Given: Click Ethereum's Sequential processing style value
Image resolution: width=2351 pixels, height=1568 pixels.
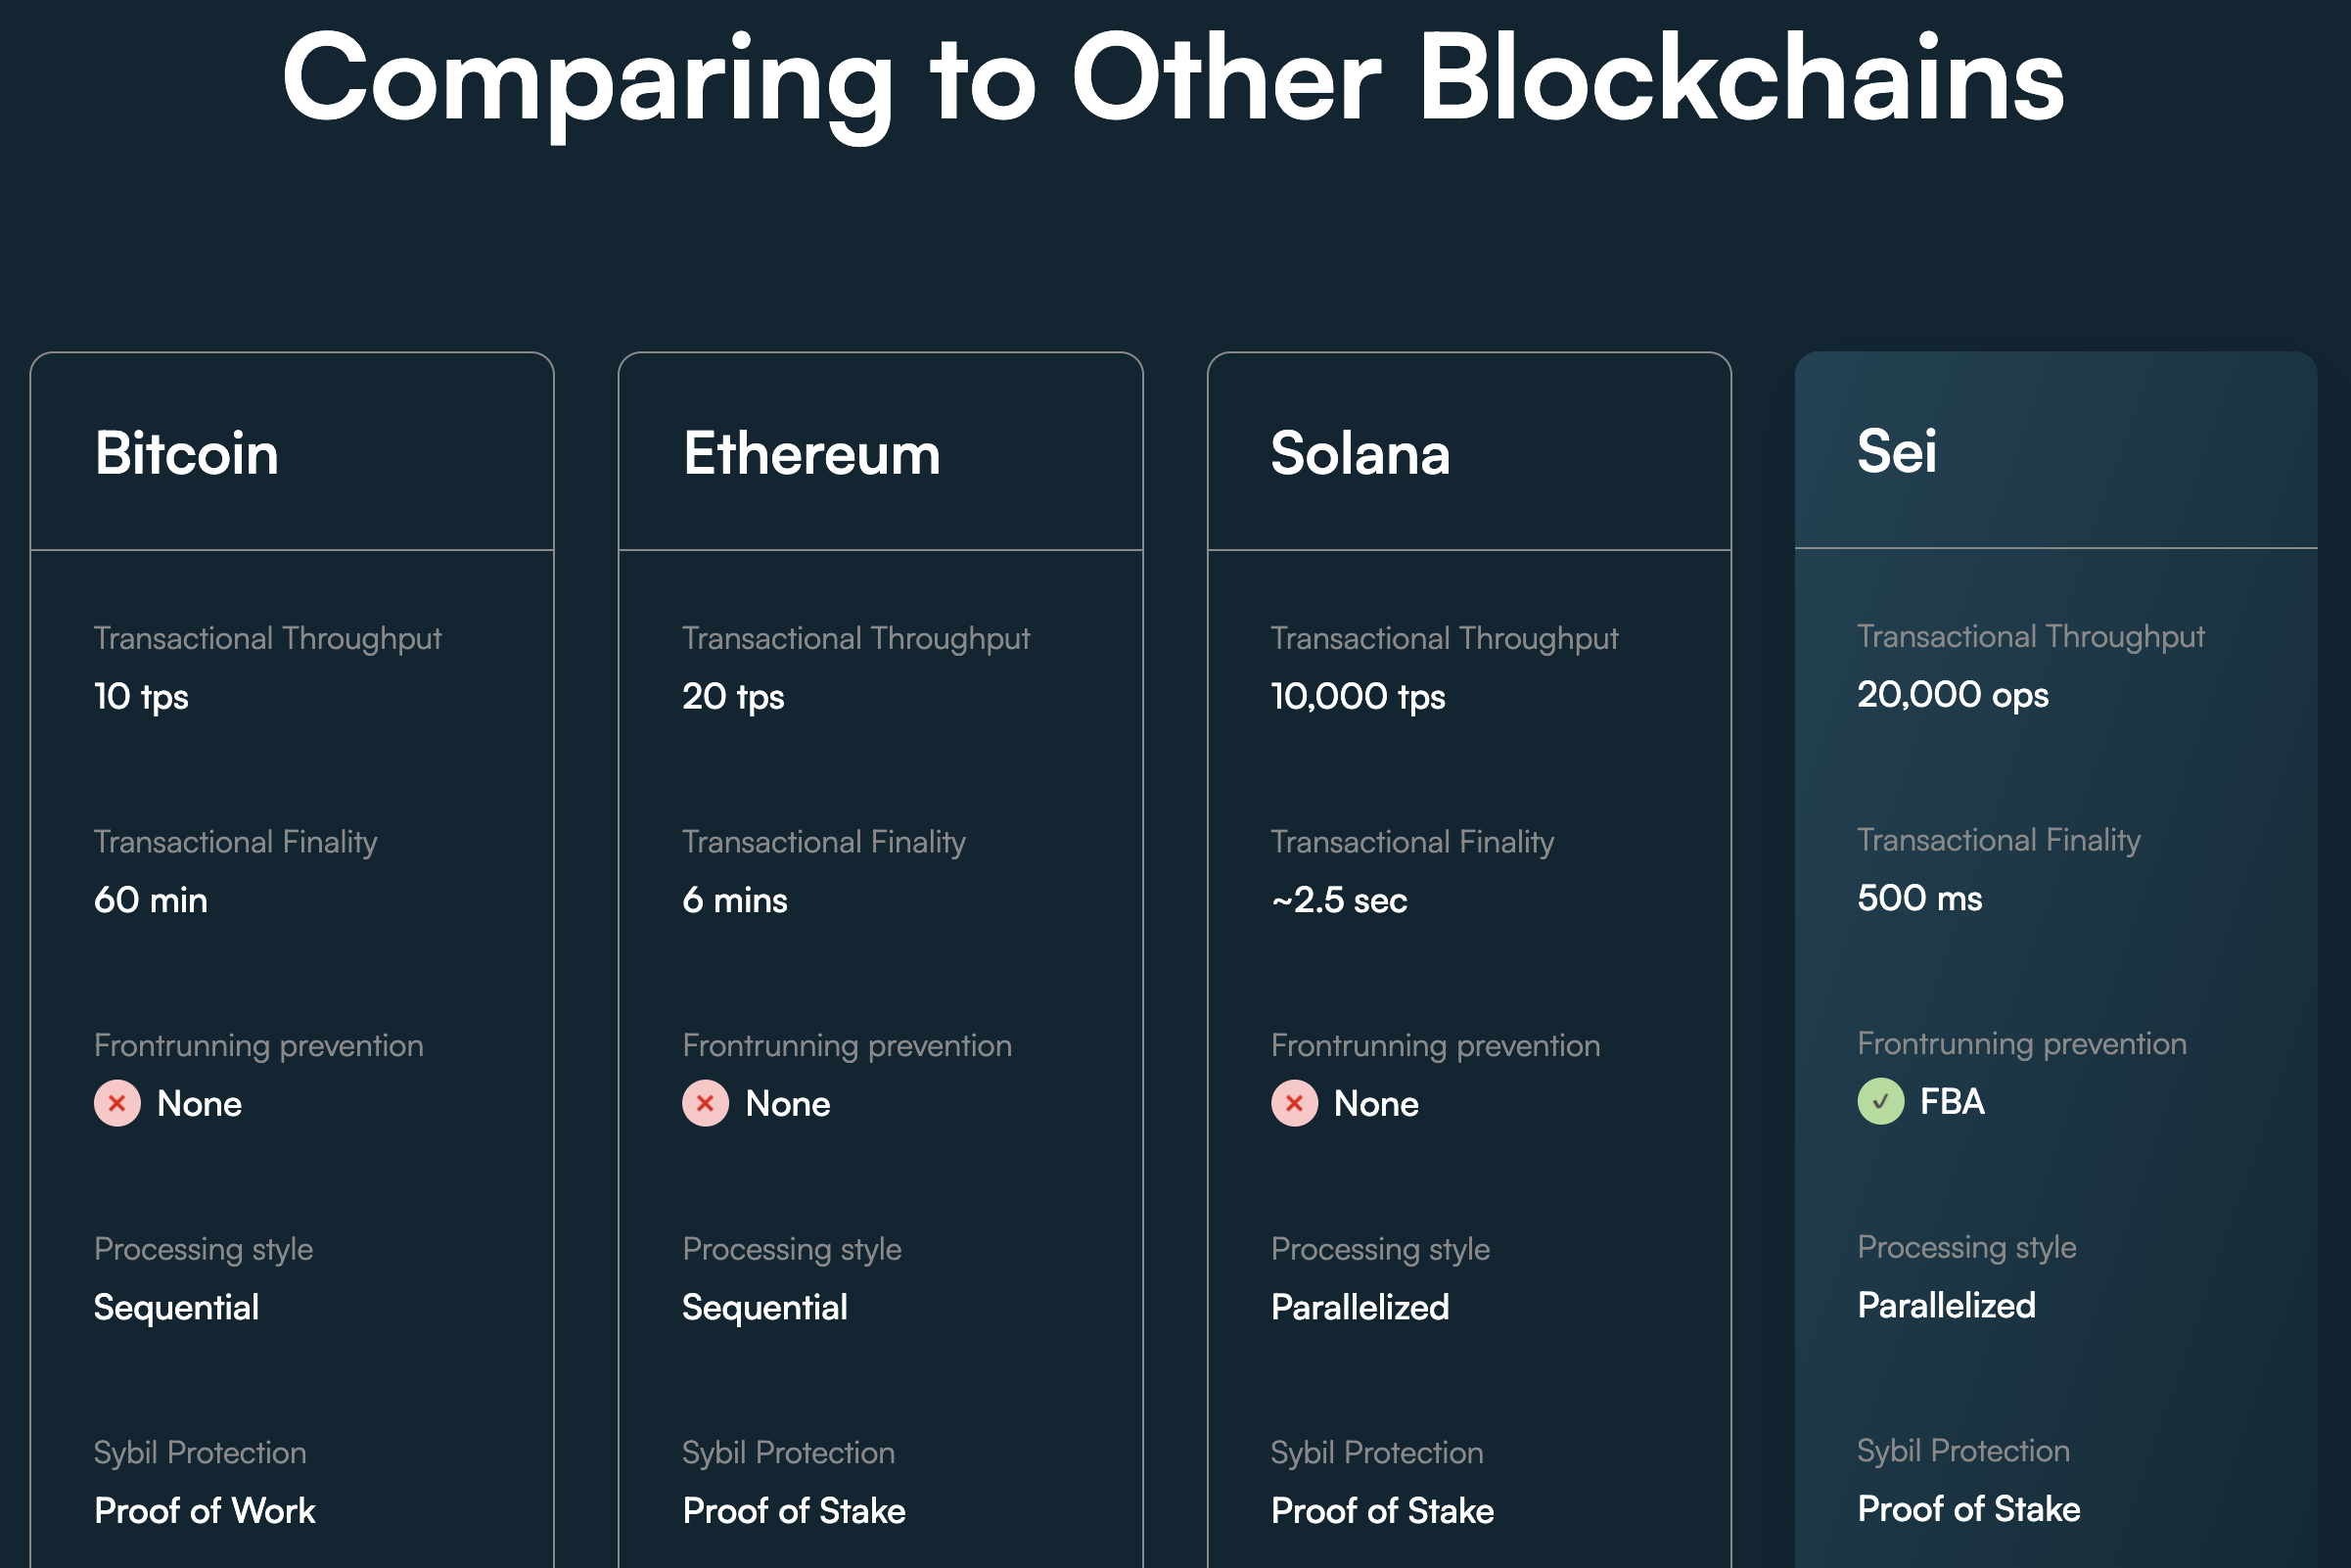Looking at the screenshot, I should click(764, 1307).
